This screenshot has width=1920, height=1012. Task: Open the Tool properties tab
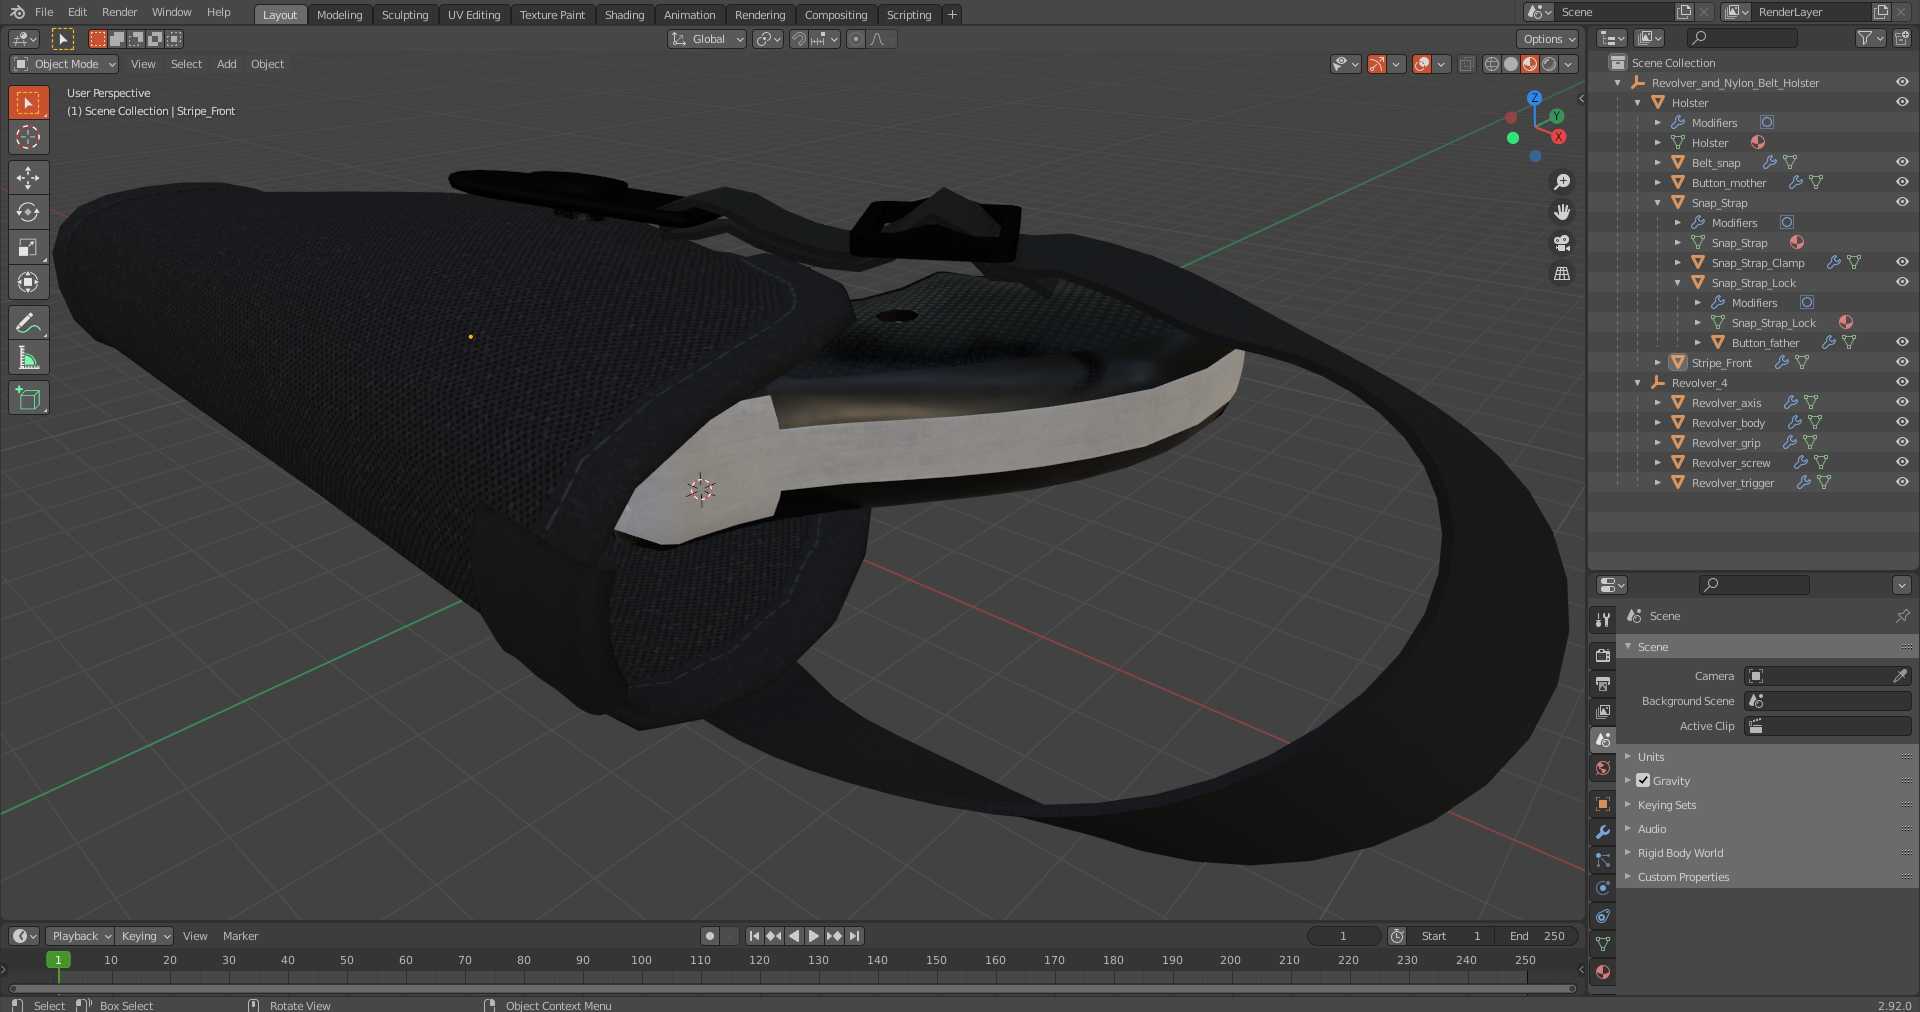point(1603,620)
